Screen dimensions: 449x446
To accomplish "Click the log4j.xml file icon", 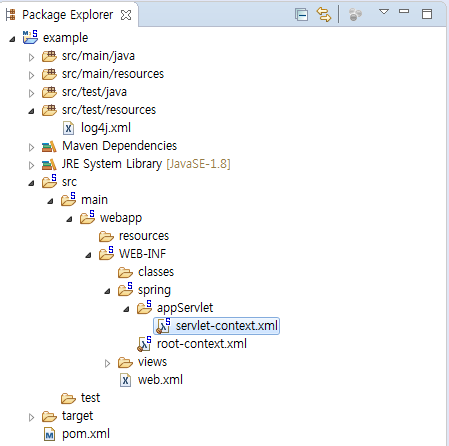I will tap(68, 128).
